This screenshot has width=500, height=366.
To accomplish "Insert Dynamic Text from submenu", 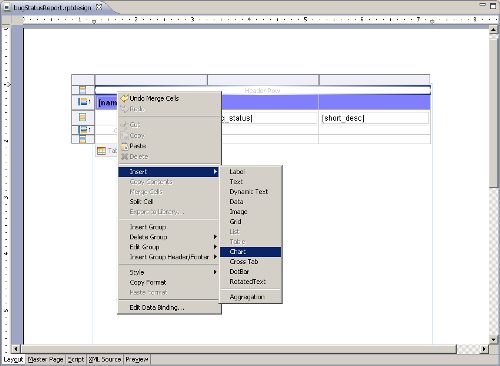I will [x=250, y=192].
